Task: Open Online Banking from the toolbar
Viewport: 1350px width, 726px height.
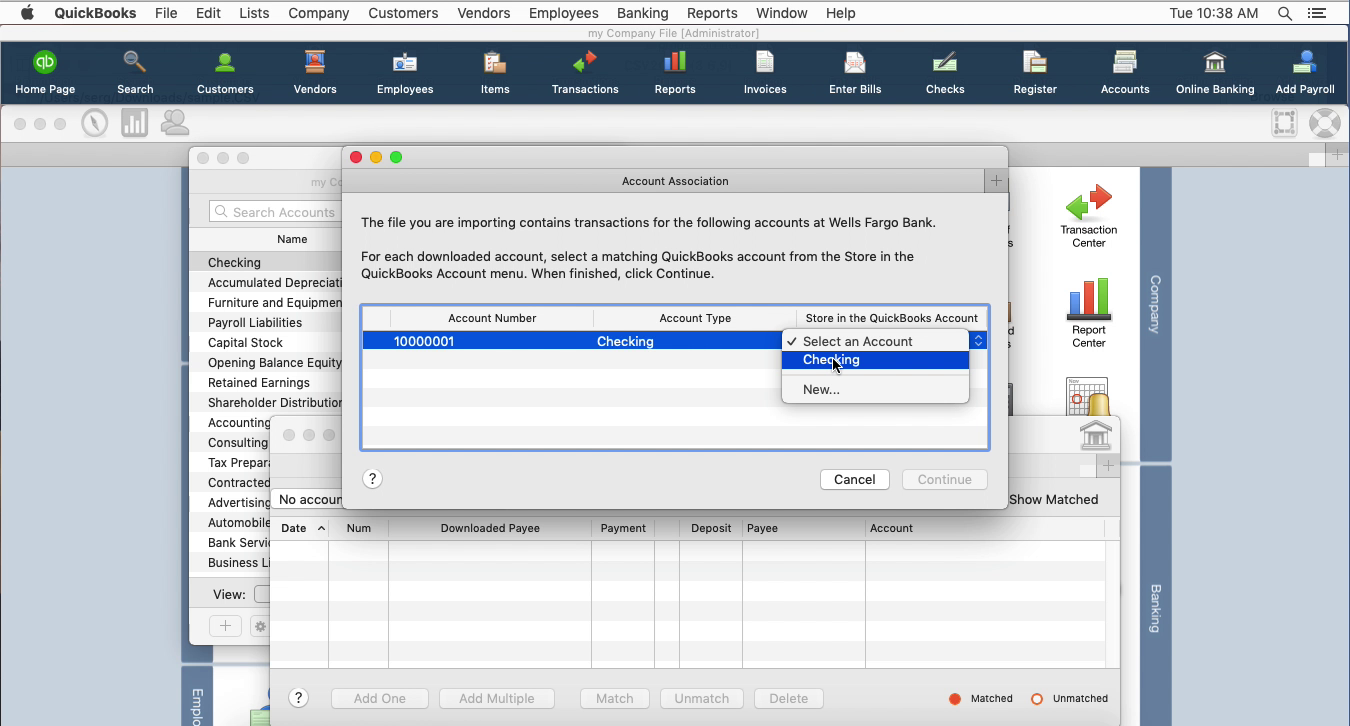Action: 1215,73
